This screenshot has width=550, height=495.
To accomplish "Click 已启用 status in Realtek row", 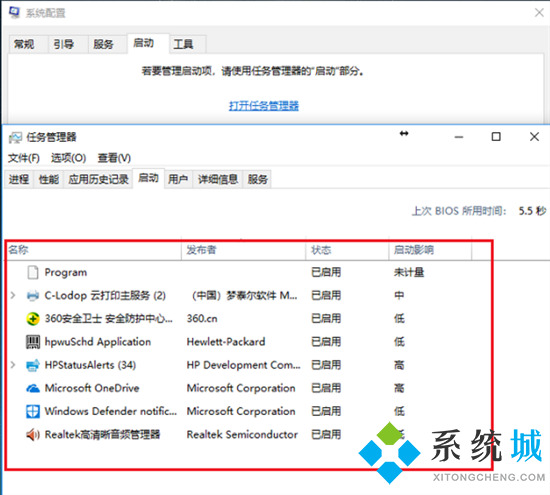I will click(326, 434).
